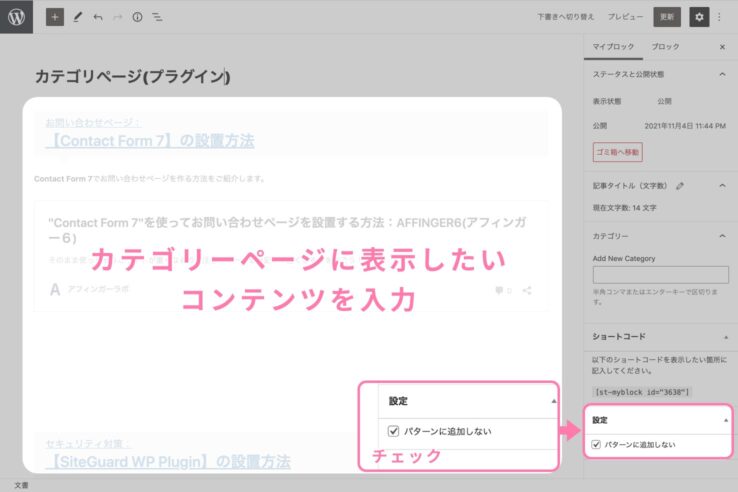Toggle the settings gear sidebar

point(699,17)
